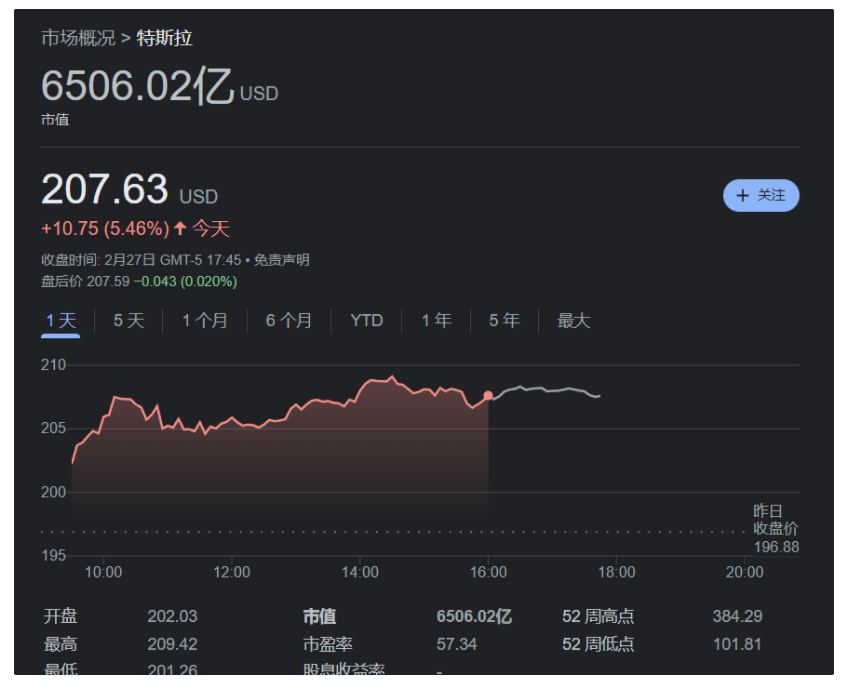Click the 52 周低点 row label
Image resolution: width=845 pixels, height=690 pixels.
point(598,644)
